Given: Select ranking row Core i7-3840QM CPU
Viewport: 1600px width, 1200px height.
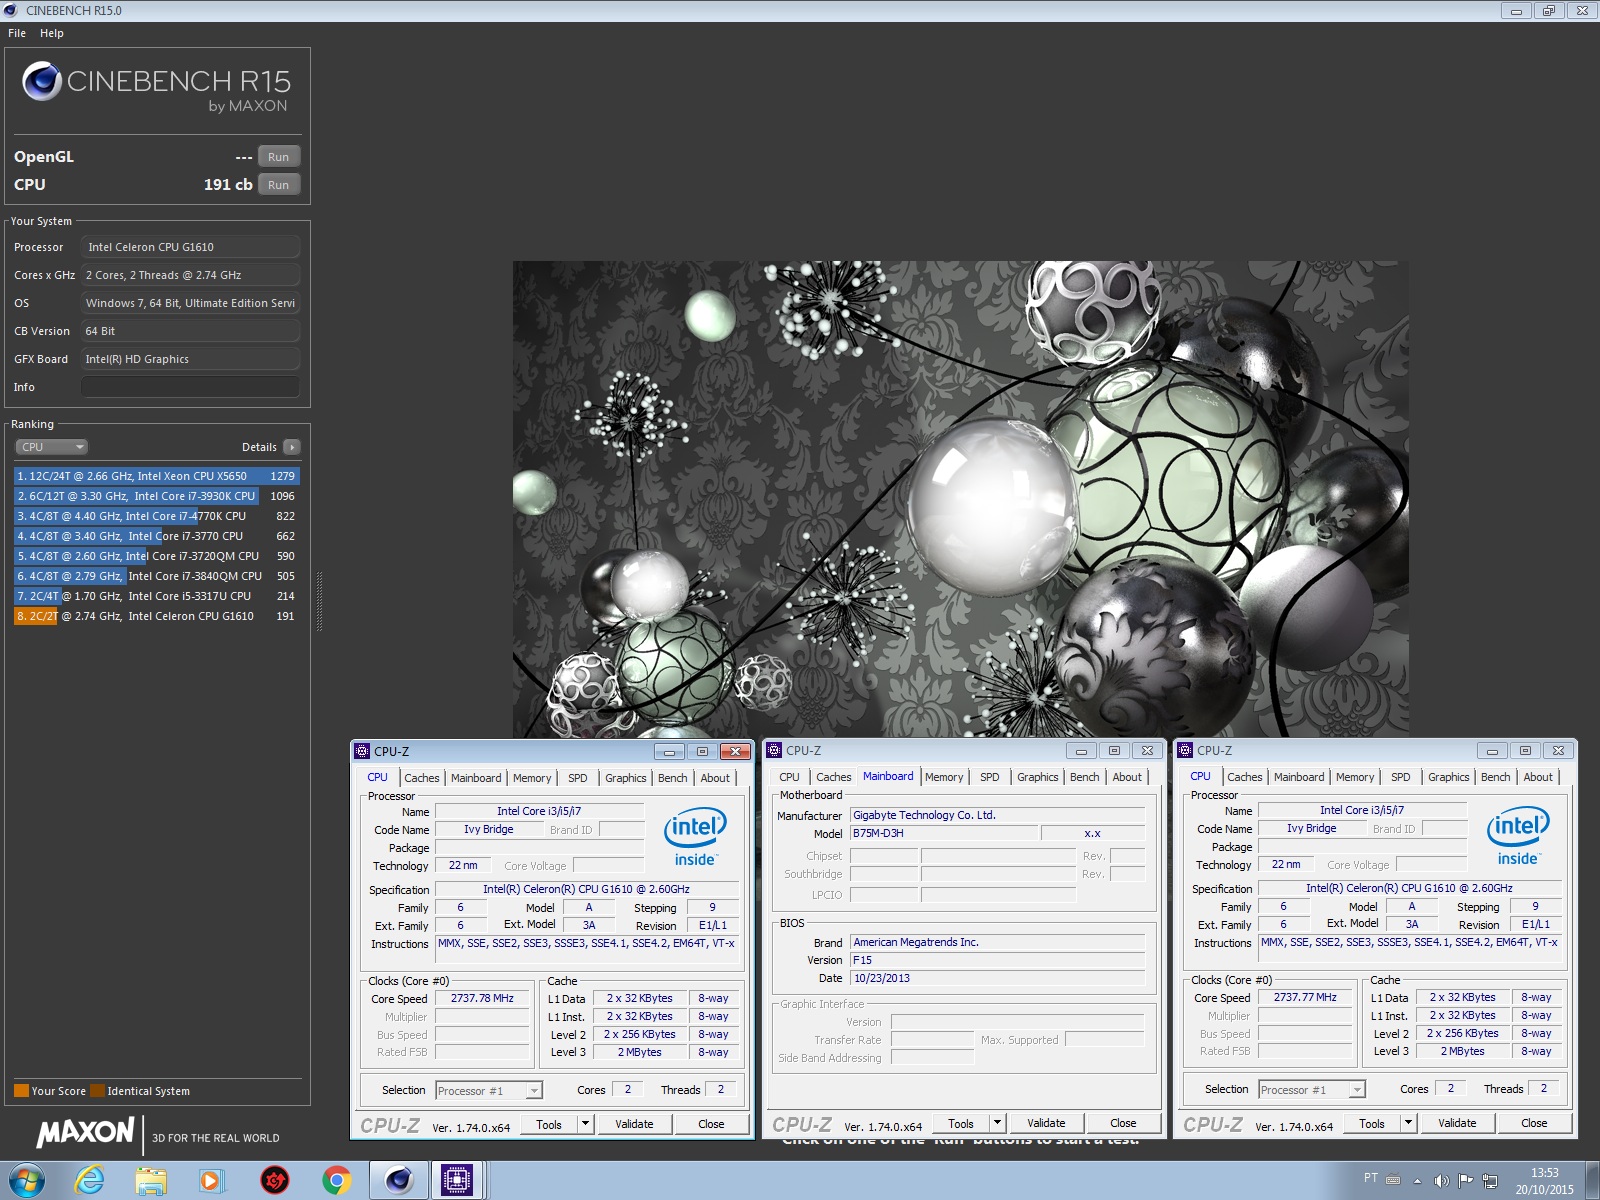Looking at the screenshot, I should (157, 576).
